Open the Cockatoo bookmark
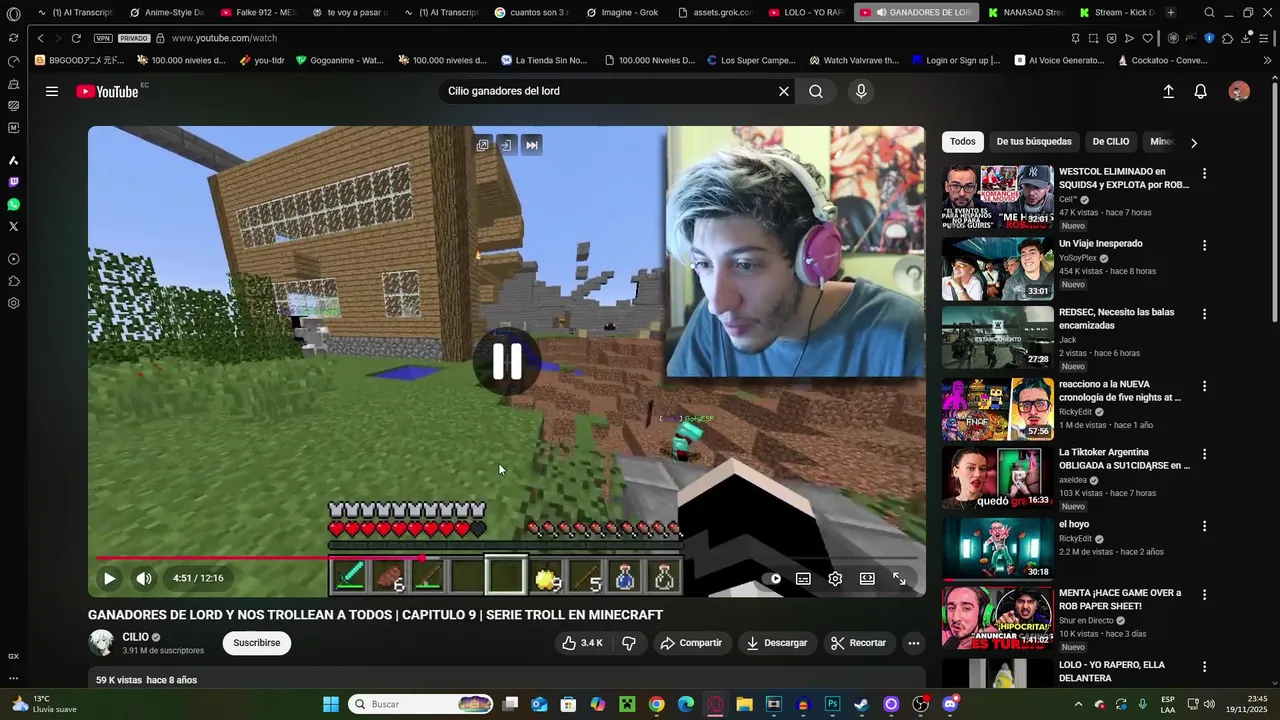The height and width of the screenshot is (720, 1280). point(1162,60)
